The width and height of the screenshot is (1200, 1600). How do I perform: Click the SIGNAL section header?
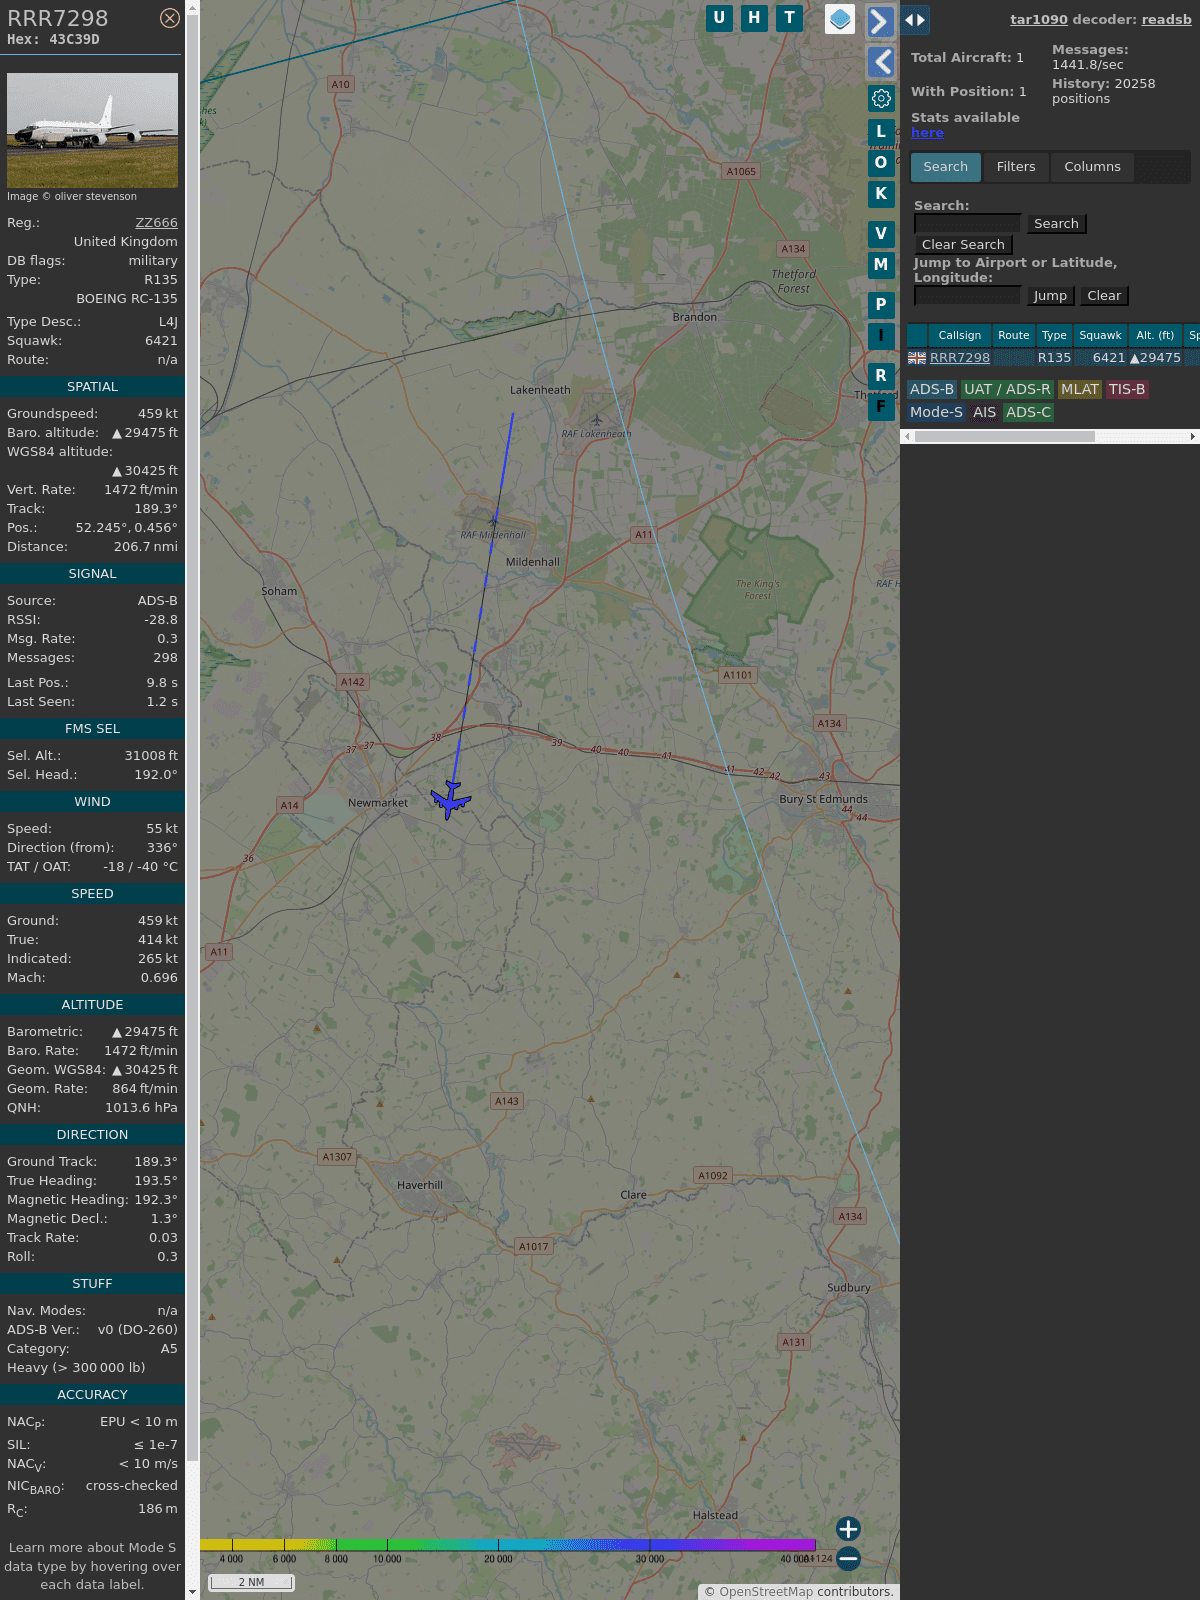92,573
